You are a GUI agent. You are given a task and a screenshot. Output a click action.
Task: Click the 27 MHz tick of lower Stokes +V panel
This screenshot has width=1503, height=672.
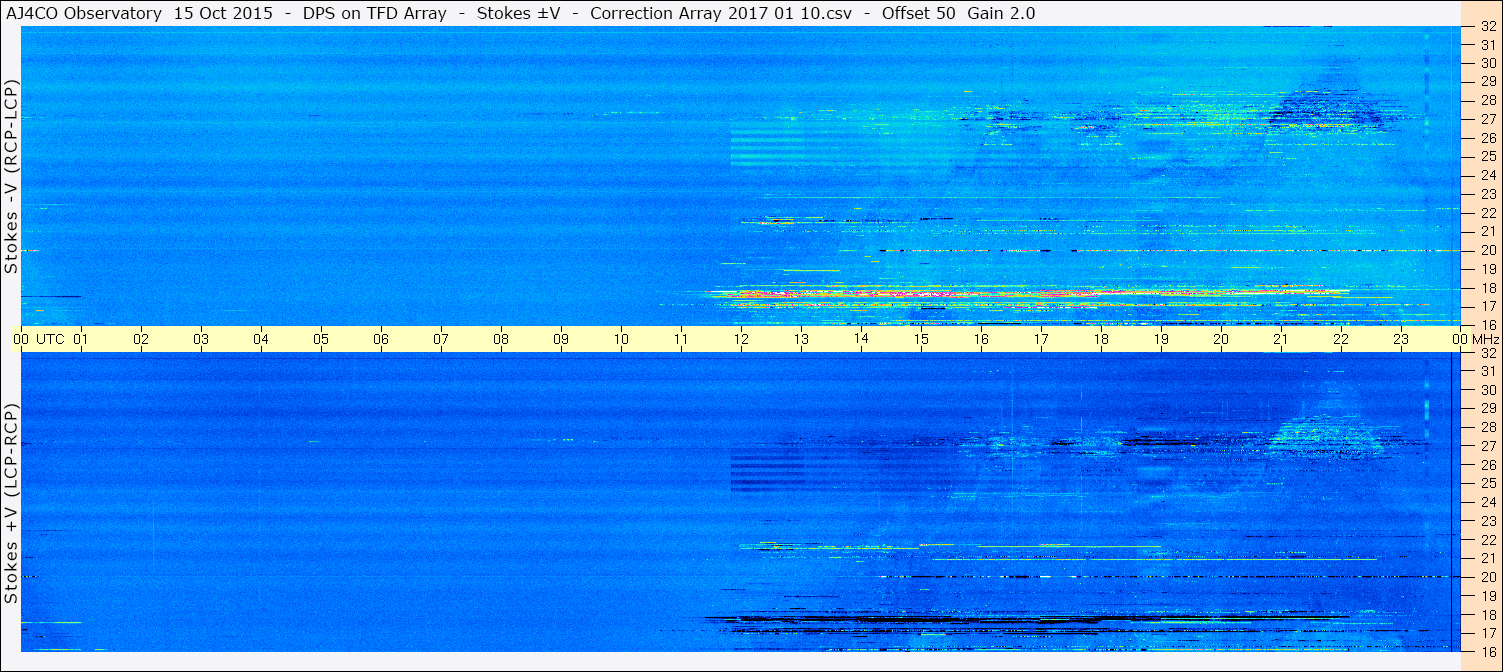click(1488, 446)
